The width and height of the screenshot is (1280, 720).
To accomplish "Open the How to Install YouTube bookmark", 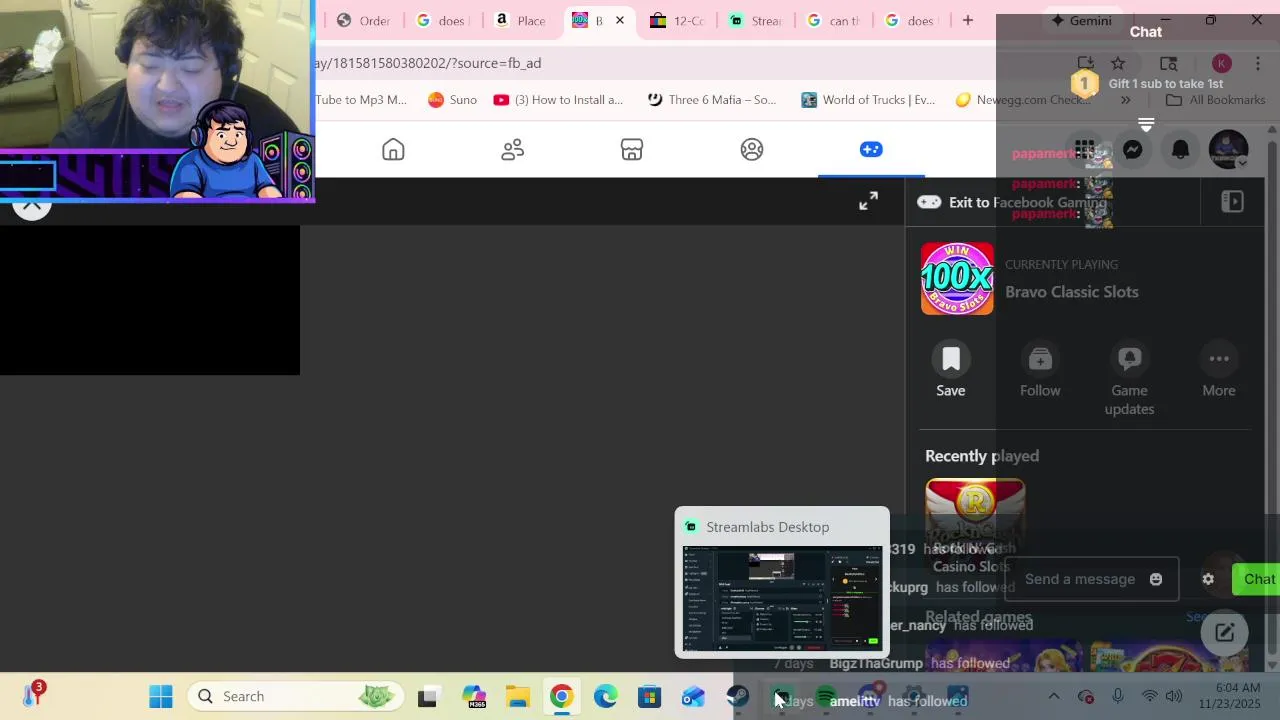I will 558,100.
